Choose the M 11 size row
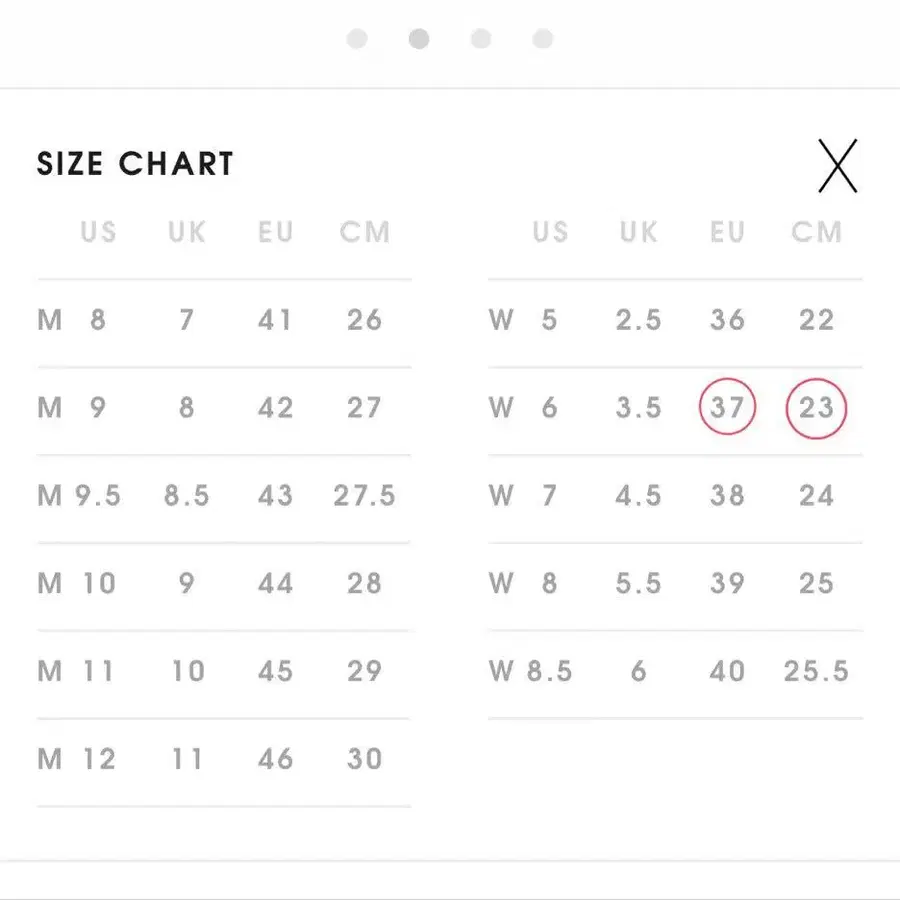 (223, 672)
